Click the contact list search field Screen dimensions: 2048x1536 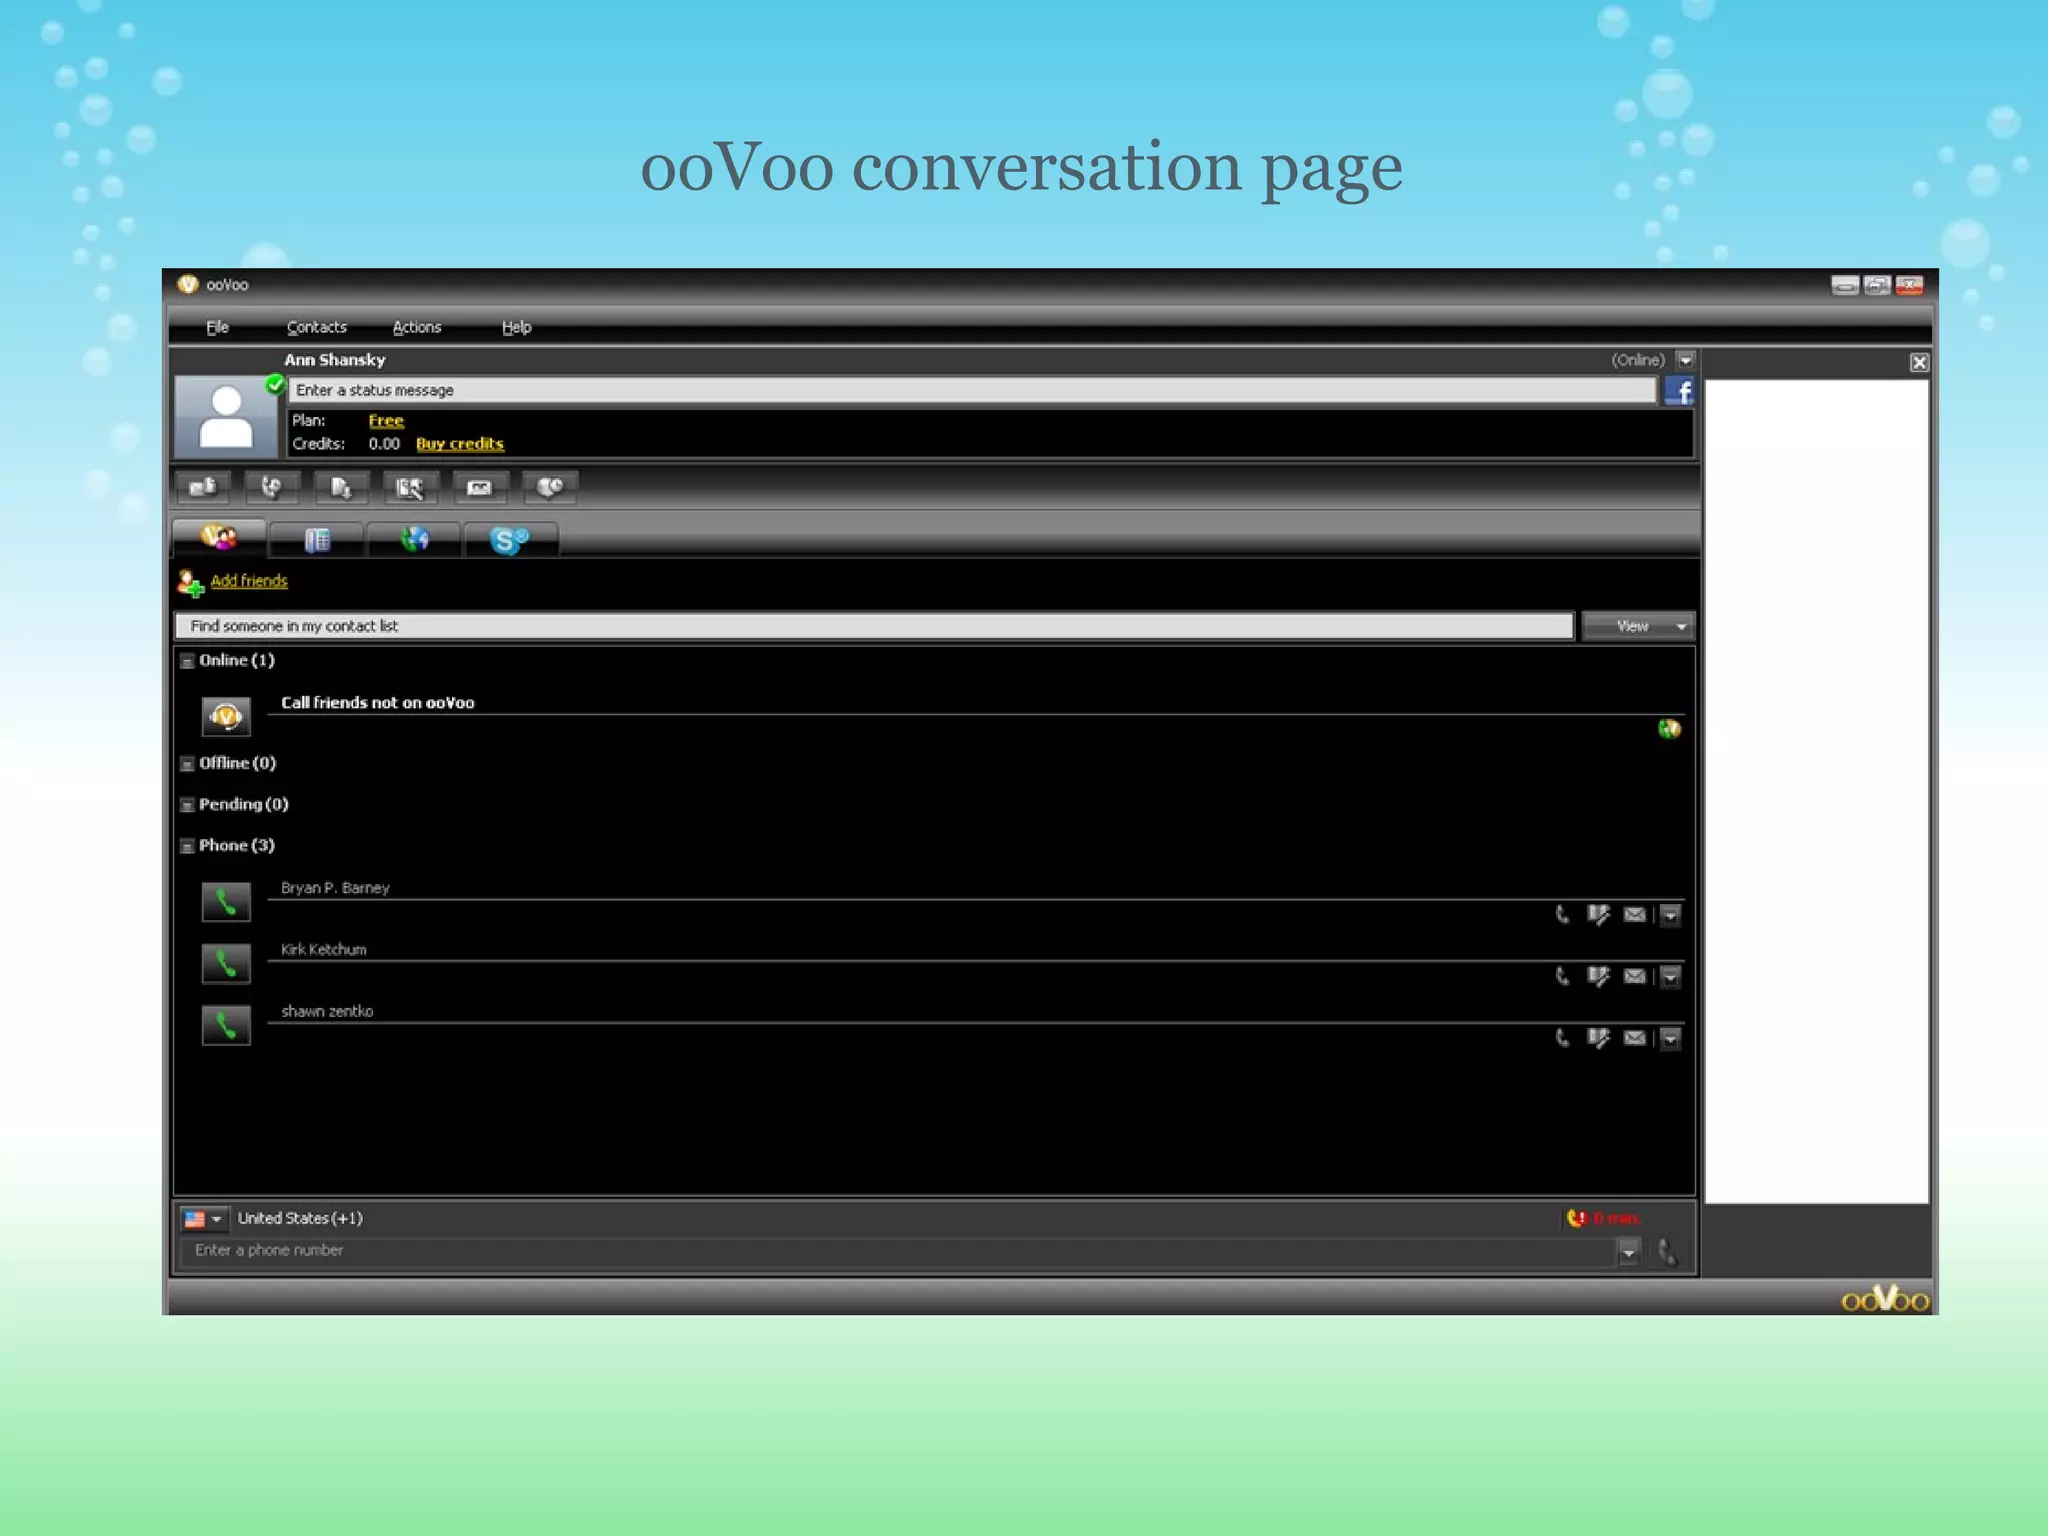coord(874,626)
